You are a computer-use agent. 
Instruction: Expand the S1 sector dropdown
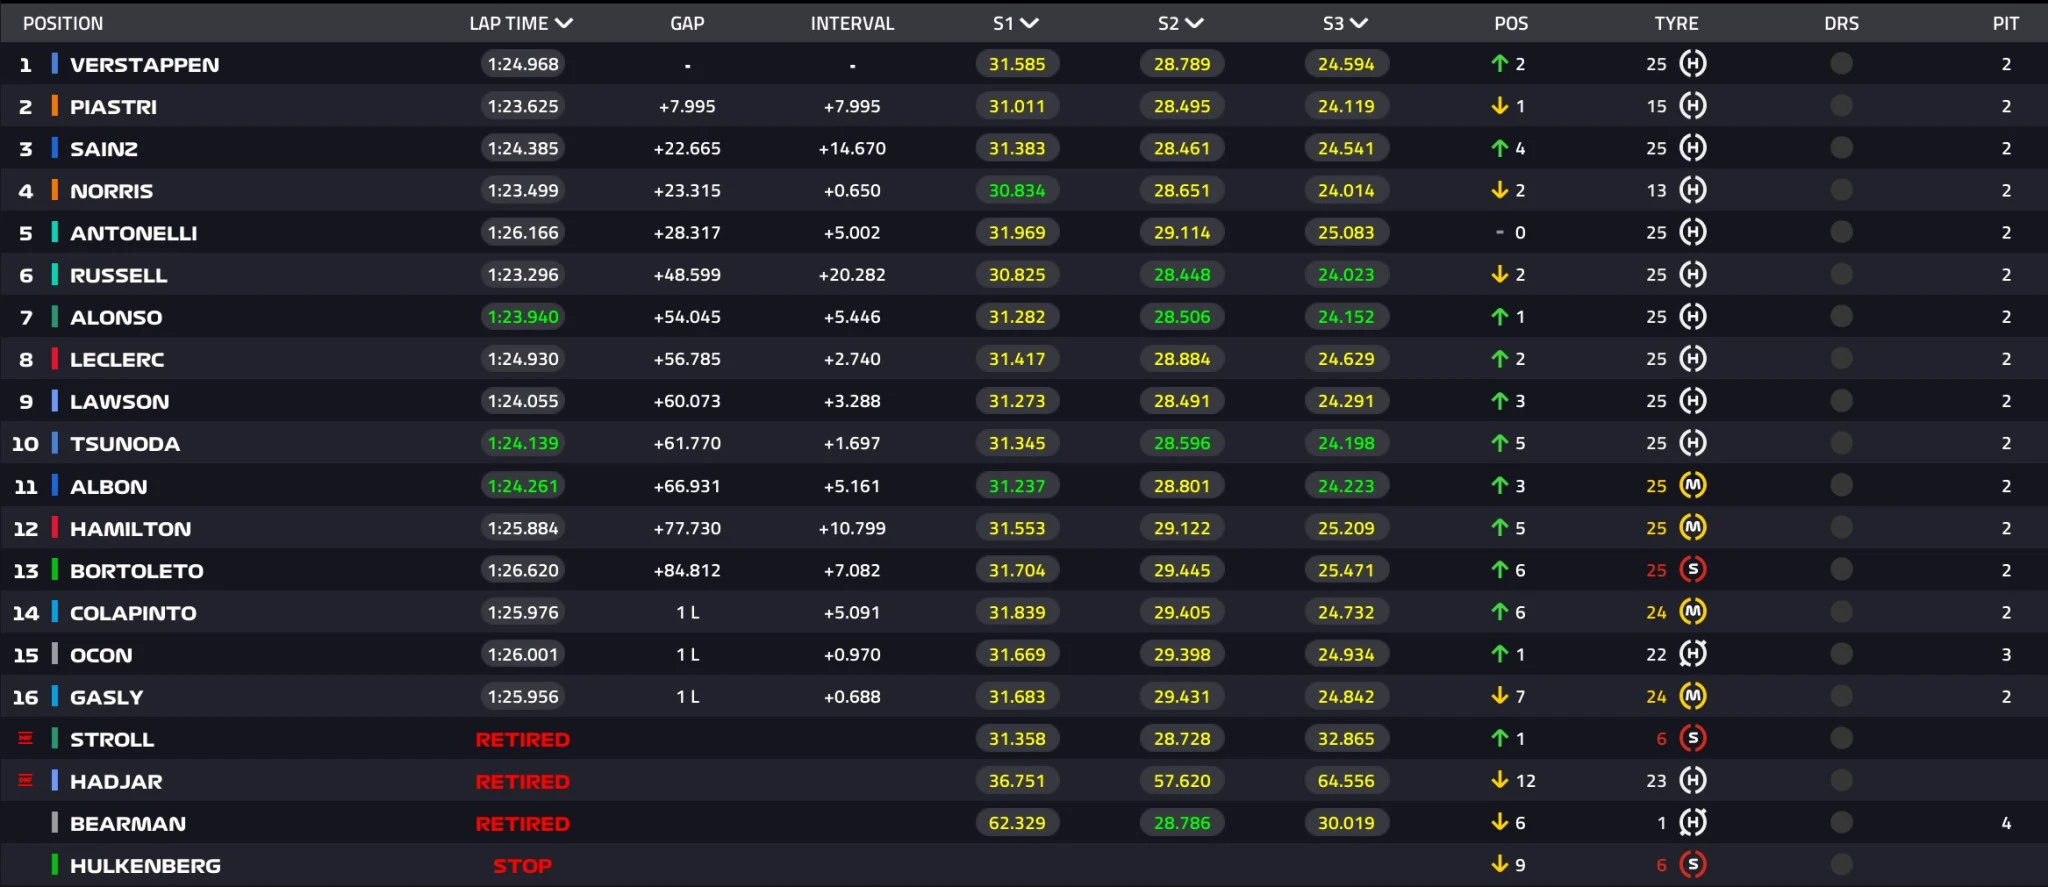tap(1029, 23)
